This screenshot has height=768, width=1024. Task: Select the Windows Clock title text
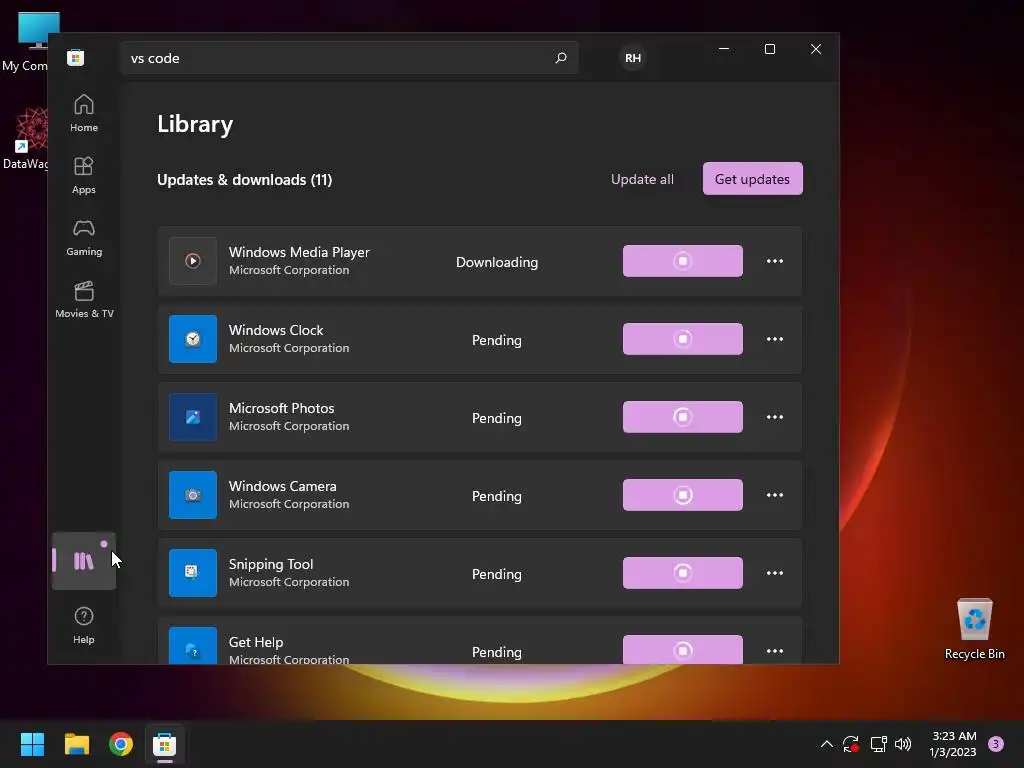coord(276,330)
